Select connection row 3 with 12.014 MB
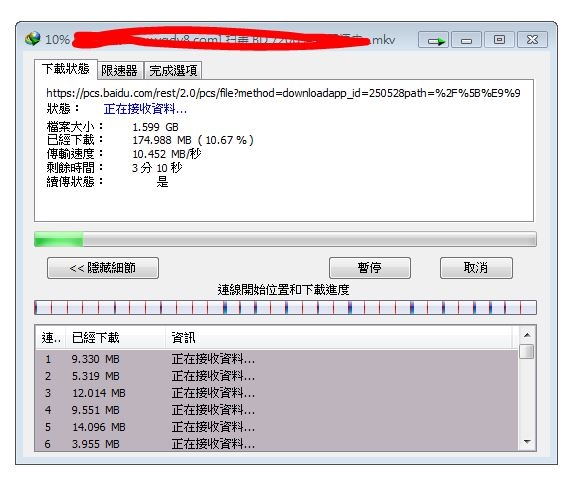Image resolution: width=583 pixels, height=501 pixels. (277, 393)
